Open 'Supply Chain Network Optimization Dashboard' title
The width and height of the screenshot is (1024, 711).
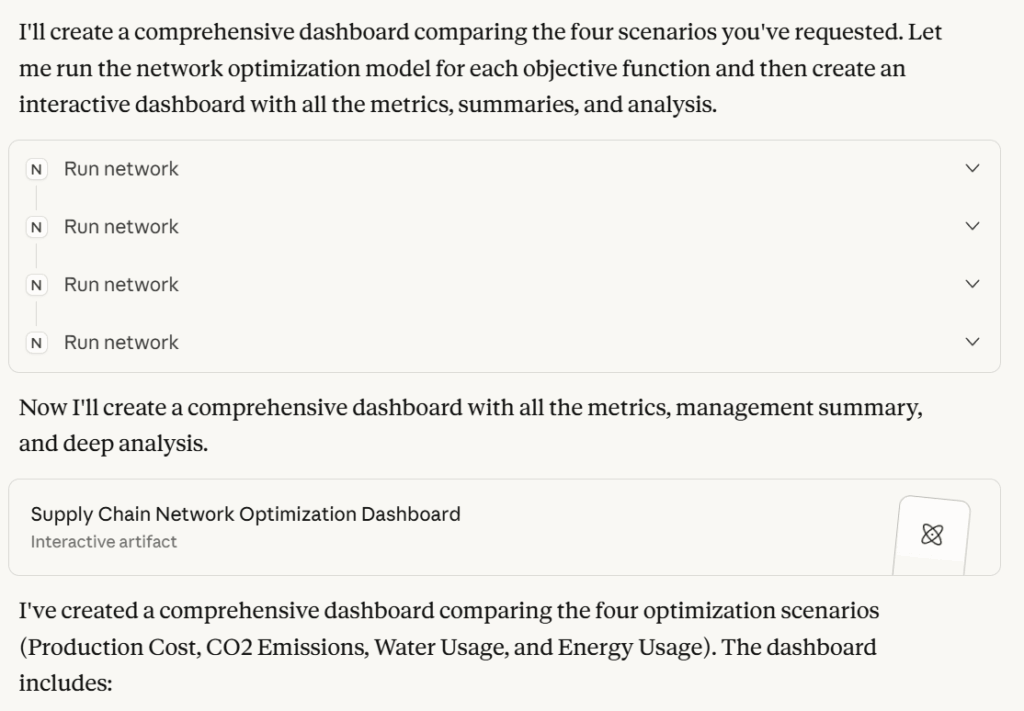click(x=245, y=514)
